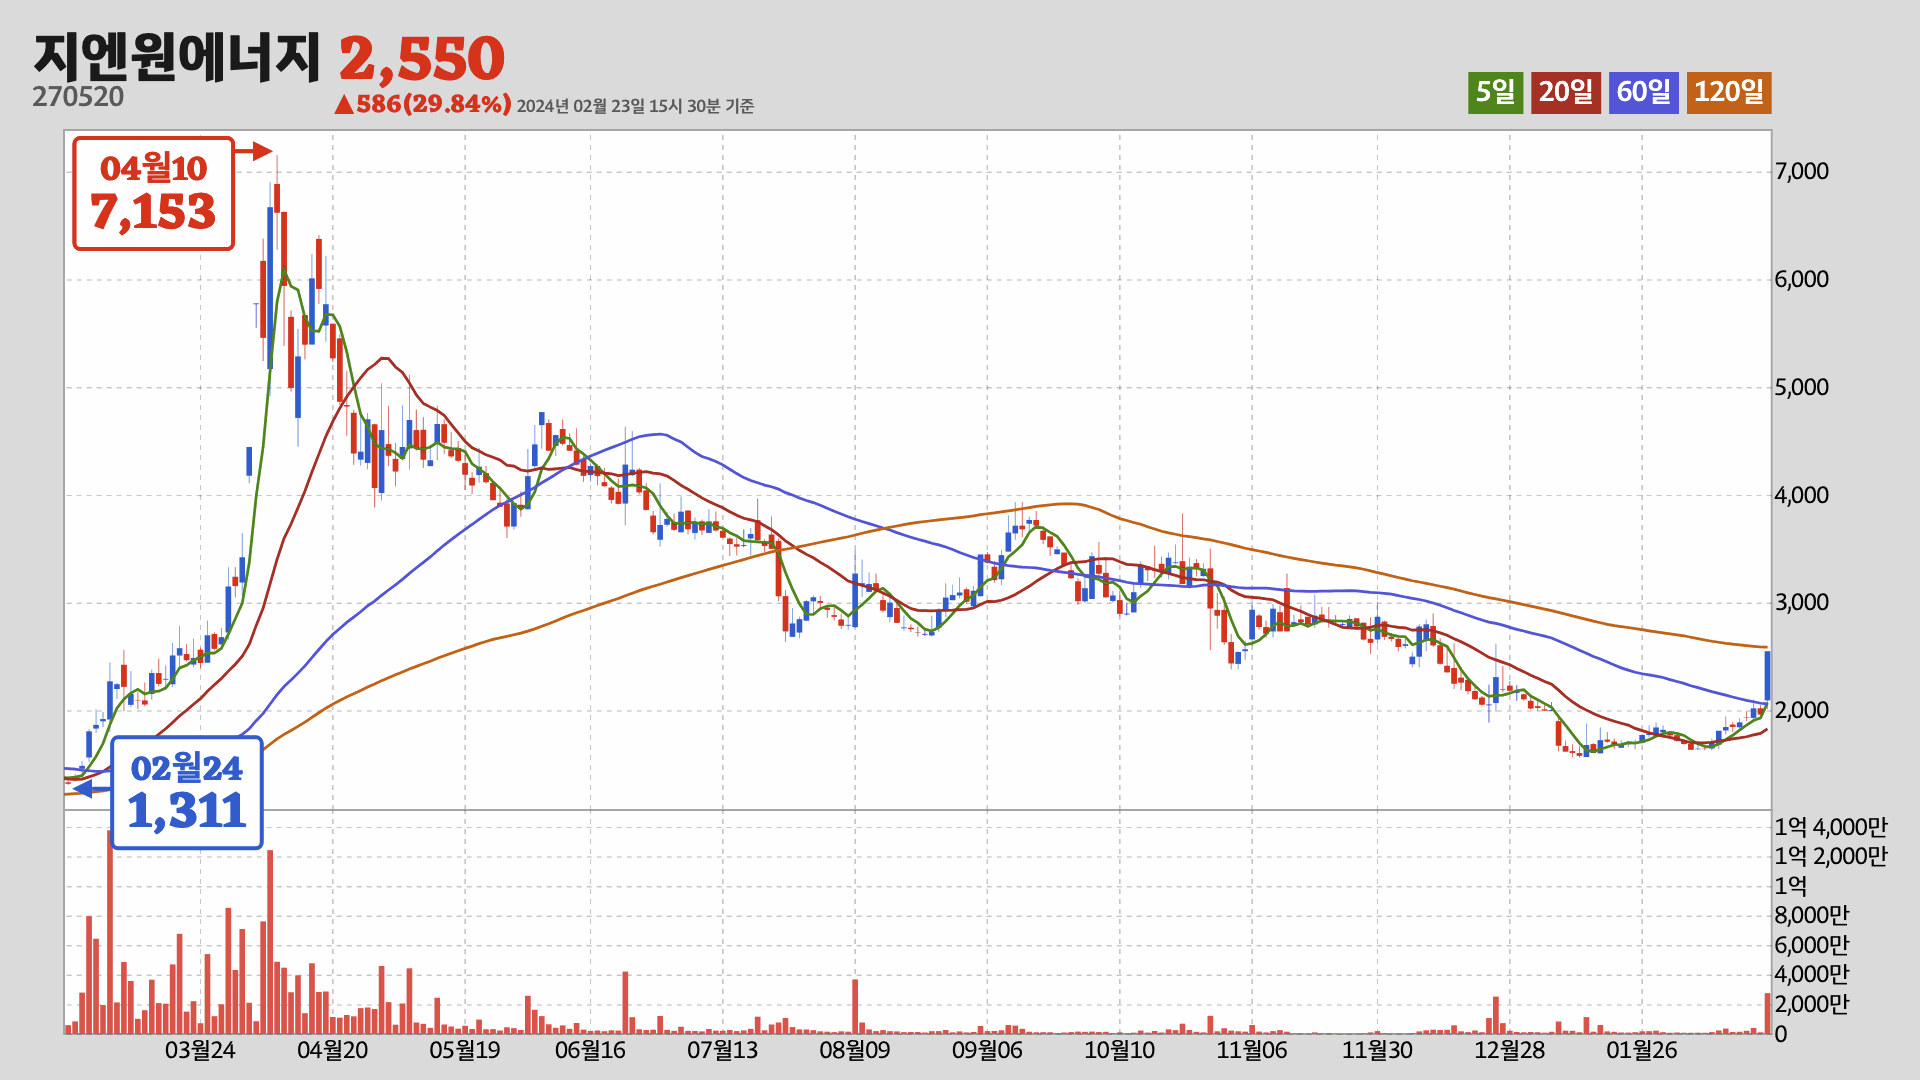Click the 06월16 date axis label
Image resolution: width=1920 pixels, height=1080 pixels.
(x=590, y=1051)
